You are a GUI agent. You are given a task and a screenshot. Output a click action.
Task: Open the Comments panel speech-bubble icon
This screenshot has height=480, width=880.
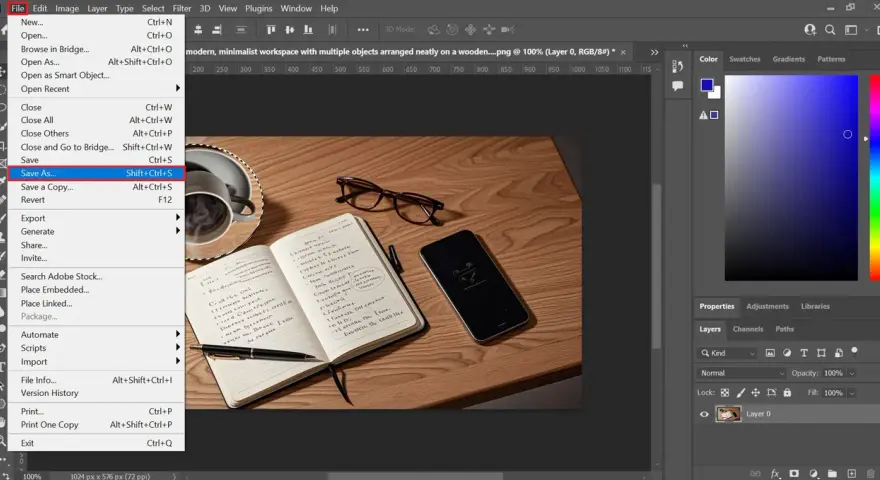click(678, 86)
